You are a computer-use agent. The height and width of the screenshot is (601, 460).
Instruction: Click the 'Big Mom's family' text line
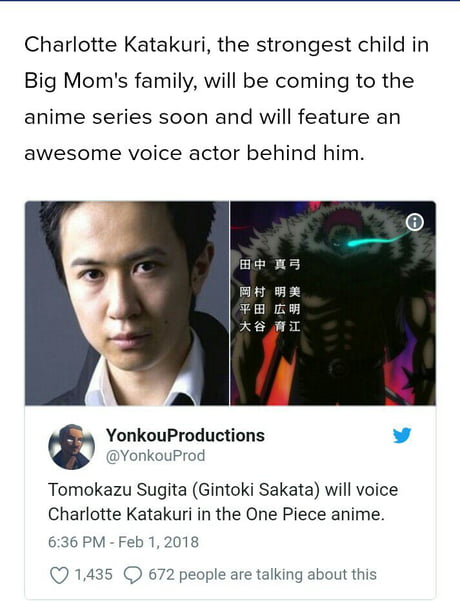[x=219, y=81]
